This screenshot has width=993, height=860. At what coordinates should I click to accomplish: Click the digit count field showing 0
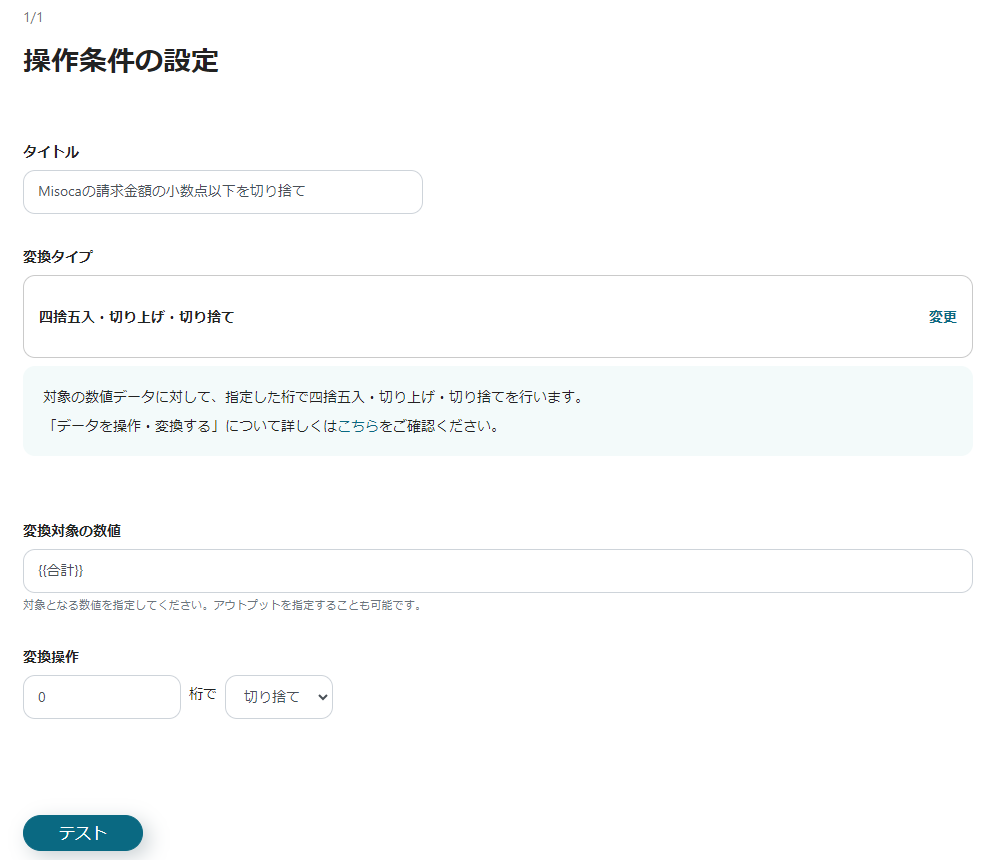pyautogui.click(x=102, y=697)
